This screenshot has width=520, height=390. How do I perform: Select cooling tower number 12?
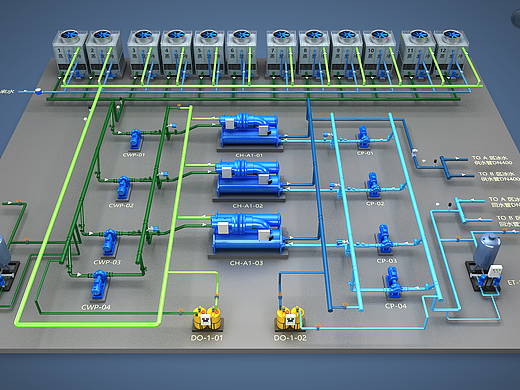pos(451,53)
